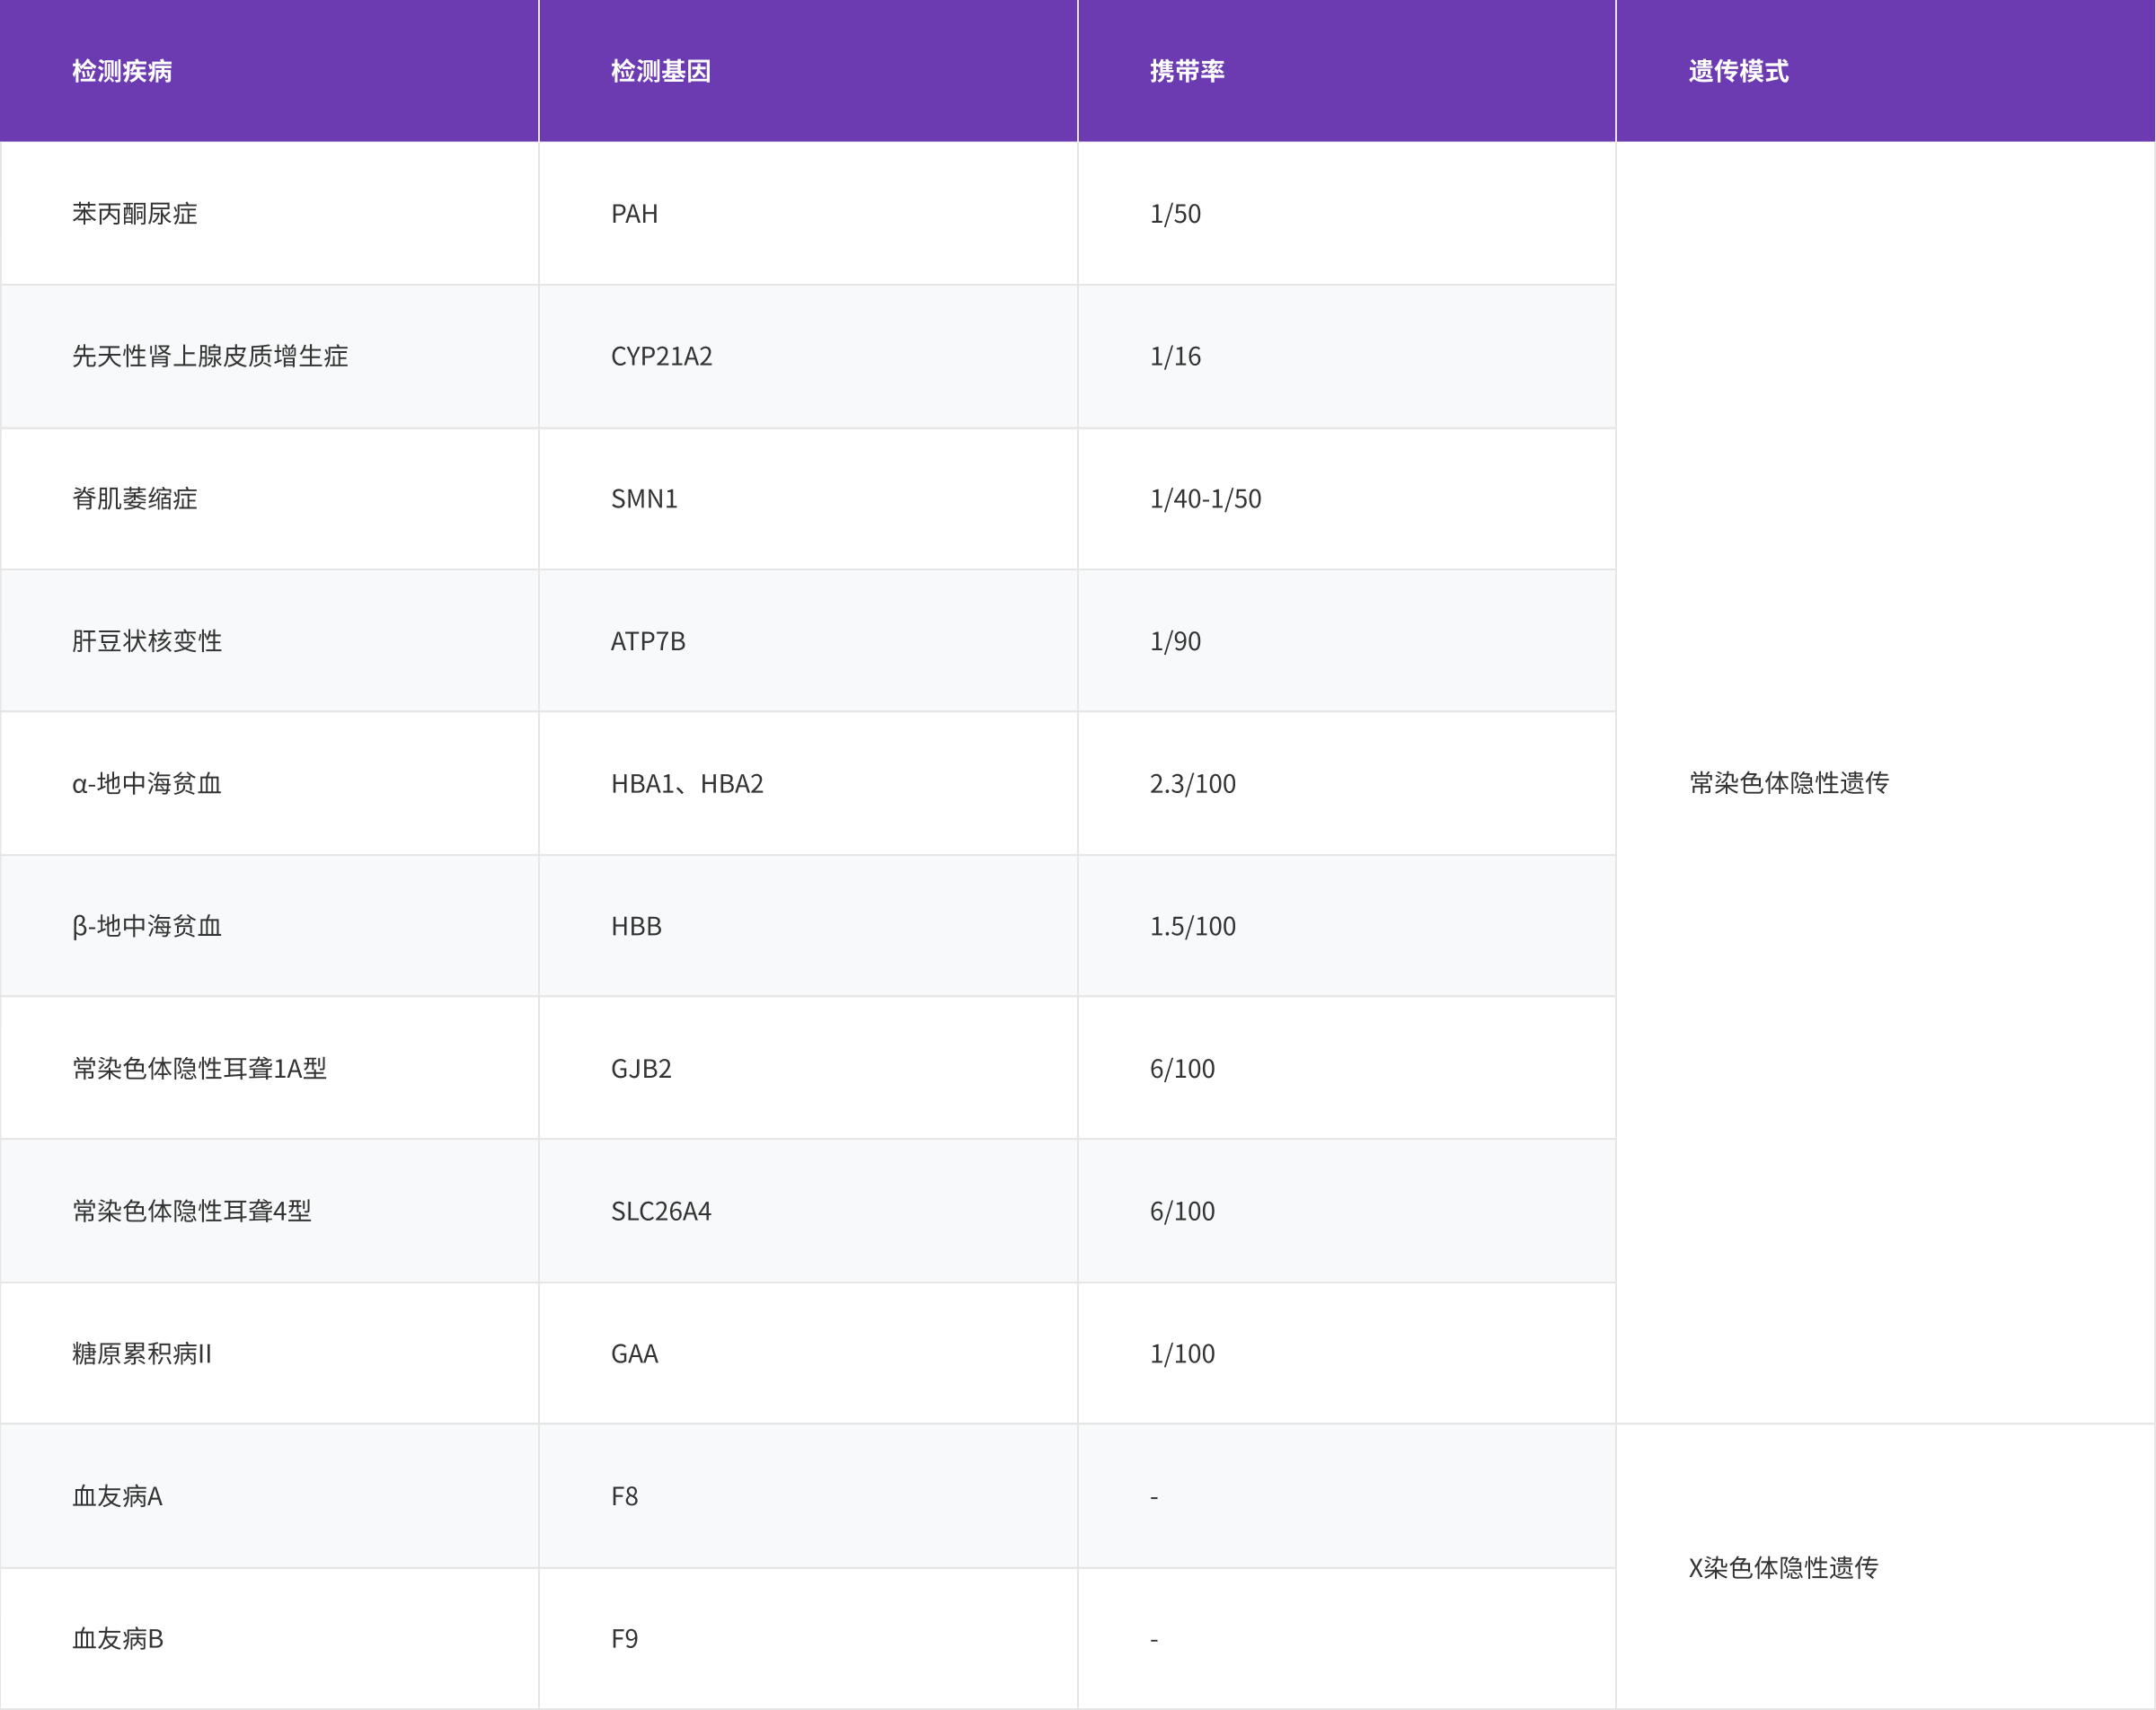Select the HBA1、HBA2 gene cell
Image resolution: width=2156 pixels, height=1710 pixels.
687,784
